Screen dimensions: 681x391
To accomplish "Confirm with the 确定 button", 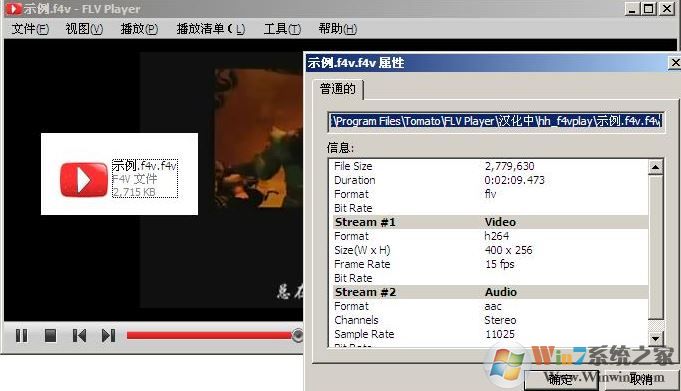I will click(560, 379).
